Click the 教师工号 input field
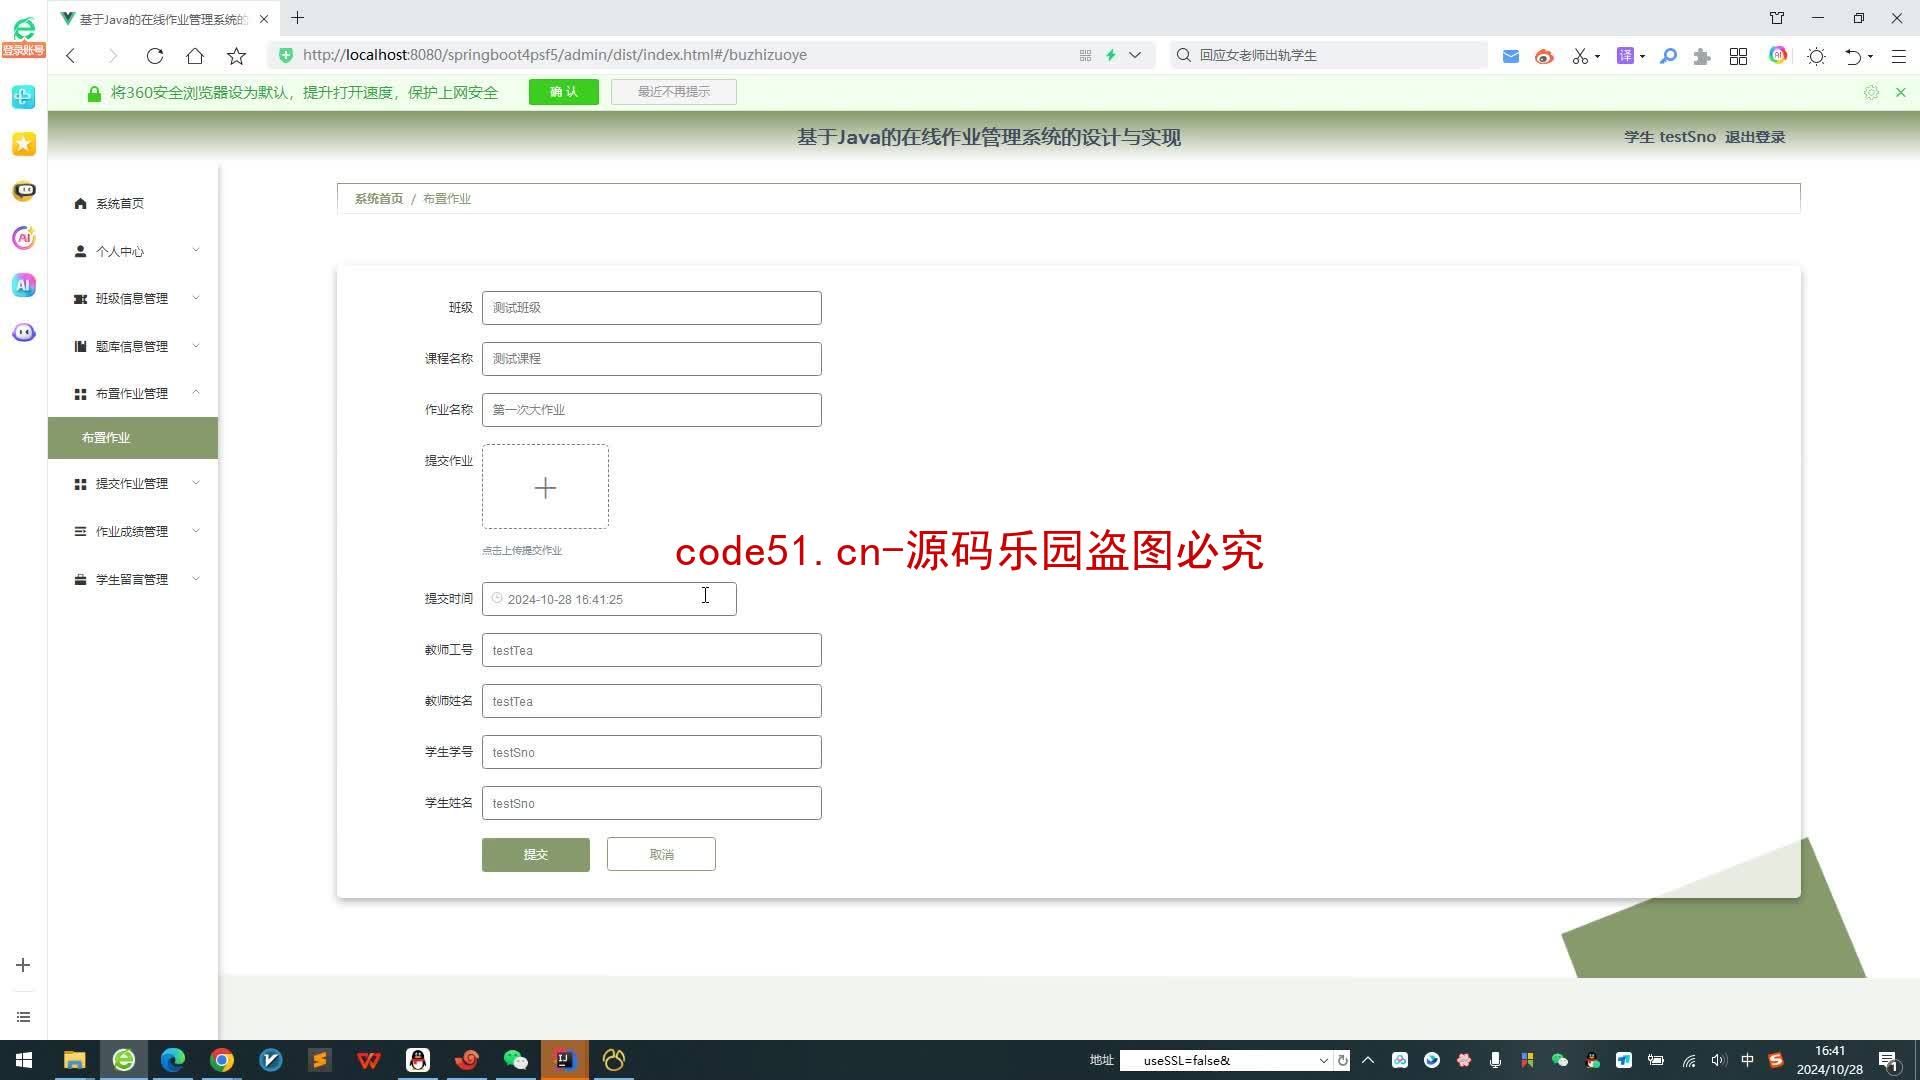Viewport: 1920px width, 1080px height. pyautogui.click(x=652, y=650)
